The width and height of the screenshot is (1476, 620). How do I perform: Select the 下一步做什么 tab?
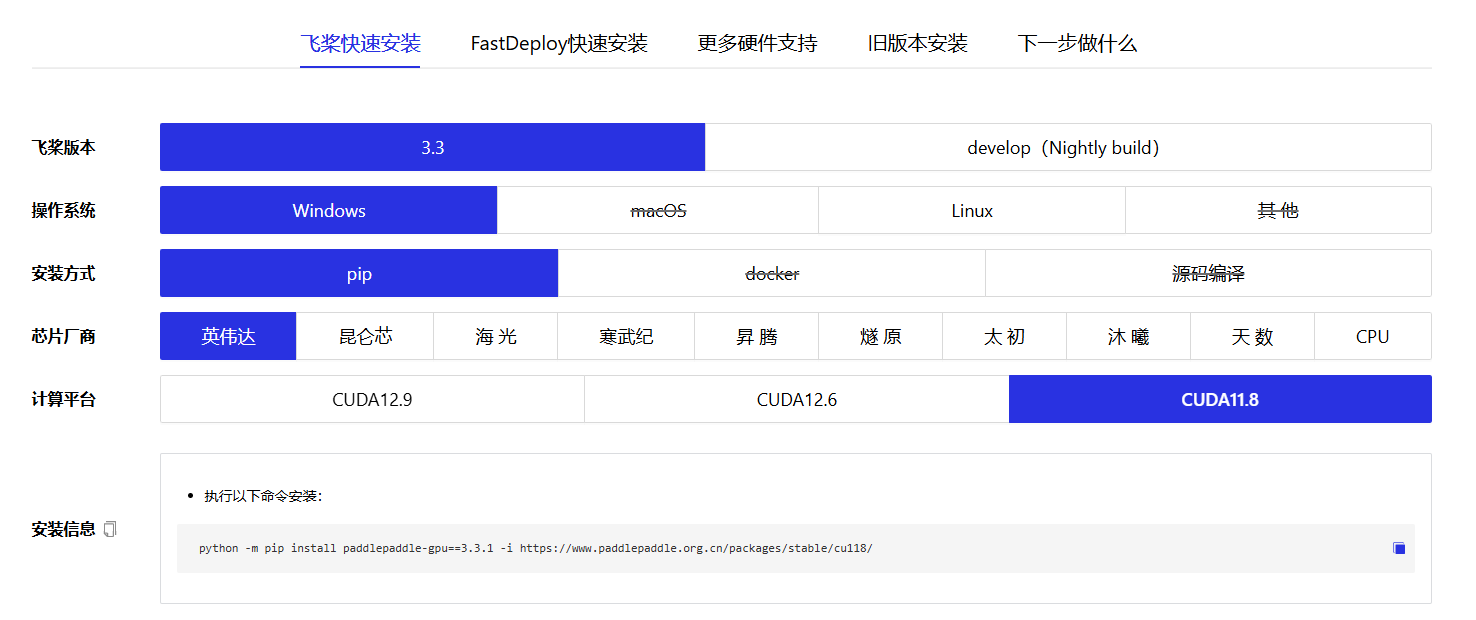tap(1077, 44)
